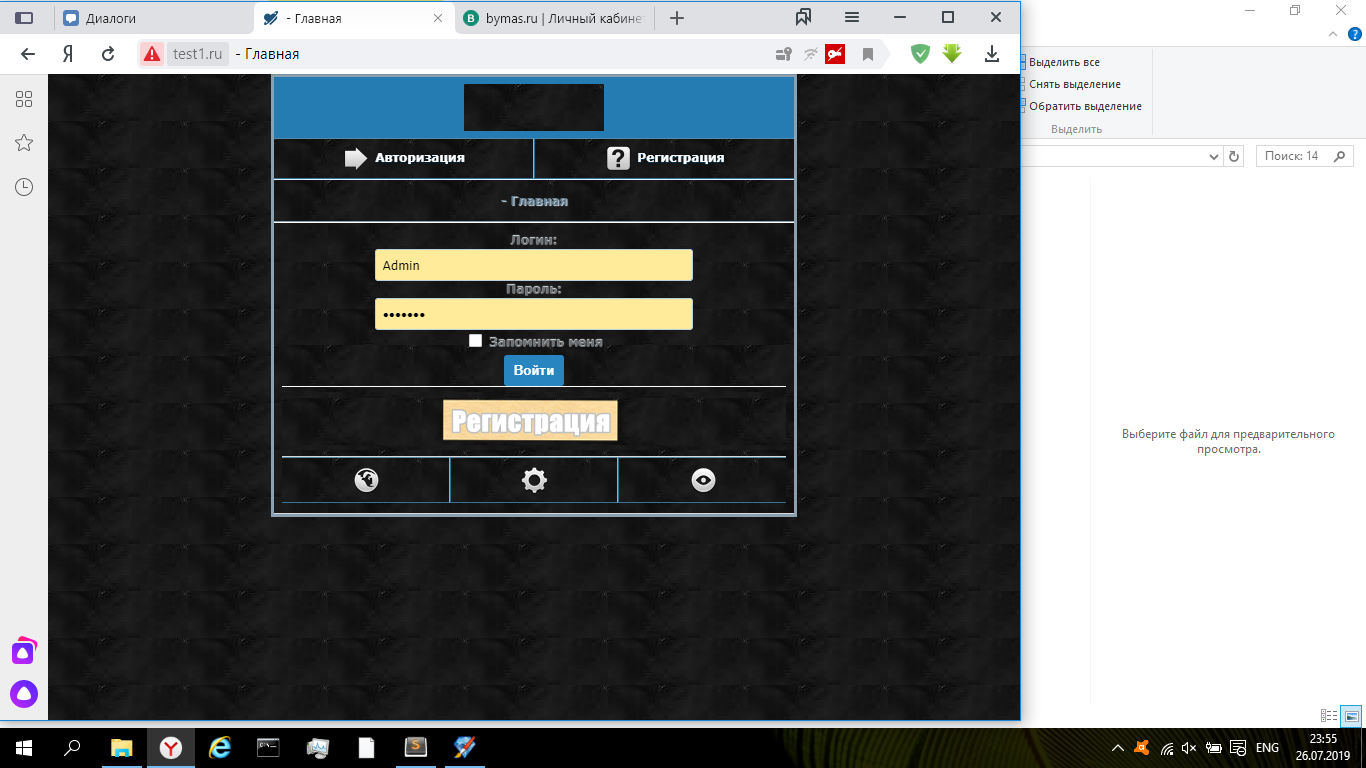The height and width of the screenshot is (768, 1366).
Task: Click the green shield protection icon
Action: coord(920,54)
